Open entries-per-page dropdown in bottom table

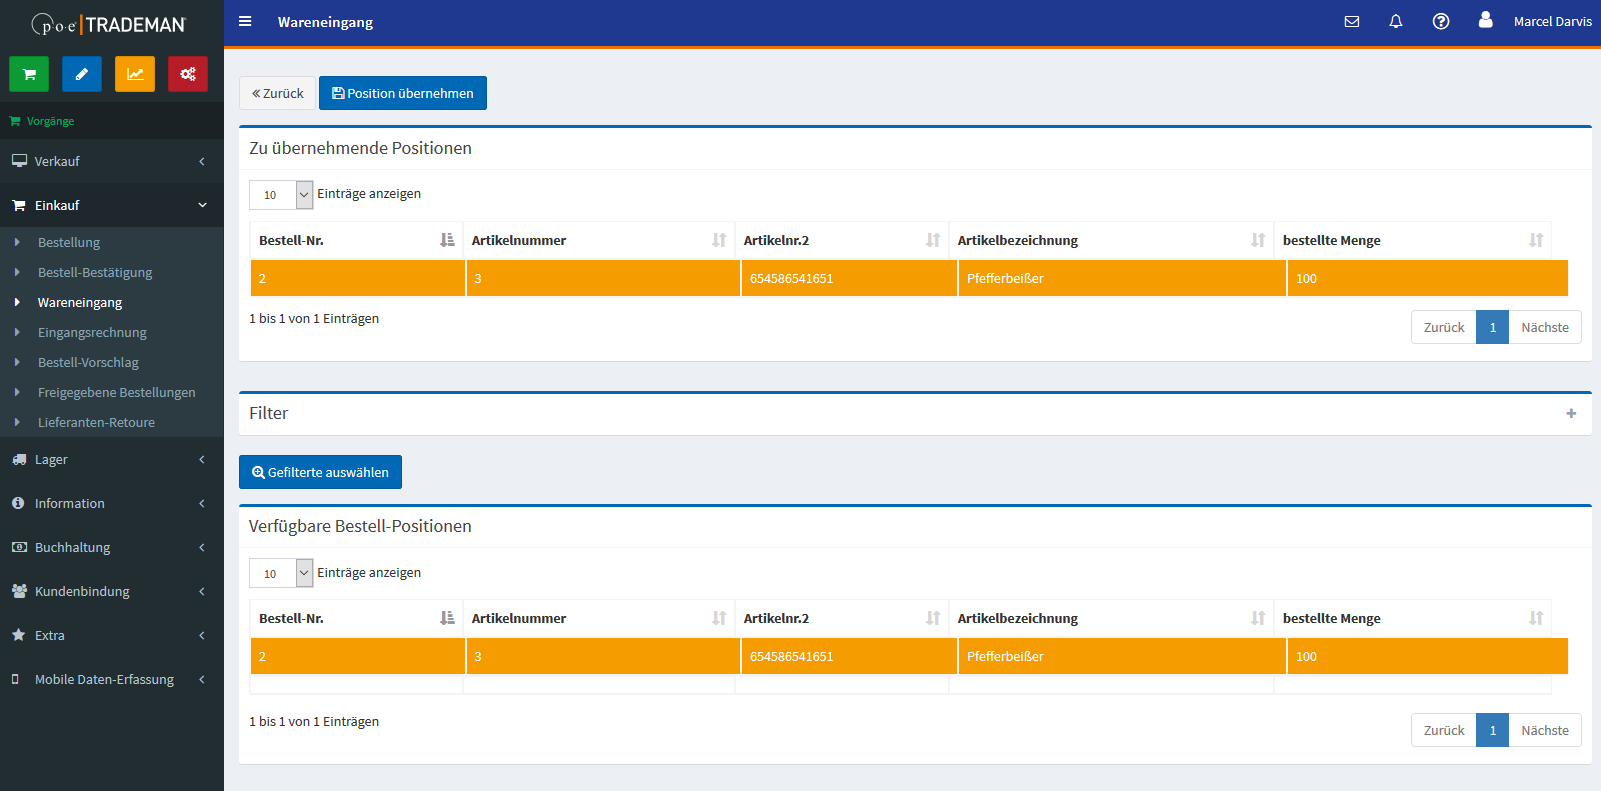click(x=281, y=573)
